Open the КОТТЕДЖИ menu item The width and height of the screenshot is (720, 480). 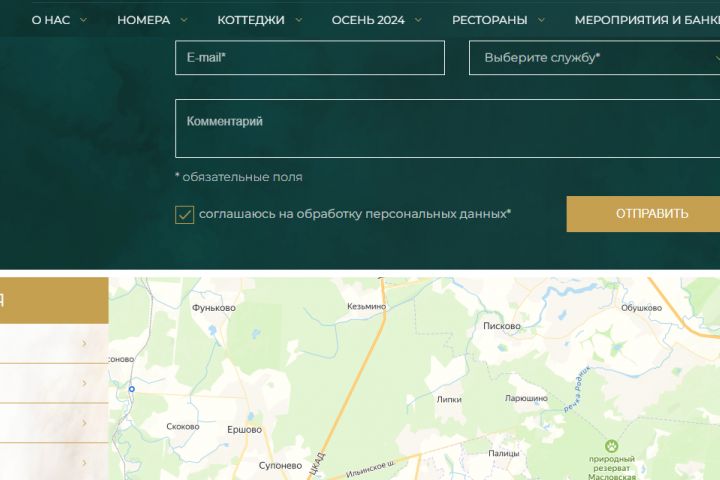point(251,20)
